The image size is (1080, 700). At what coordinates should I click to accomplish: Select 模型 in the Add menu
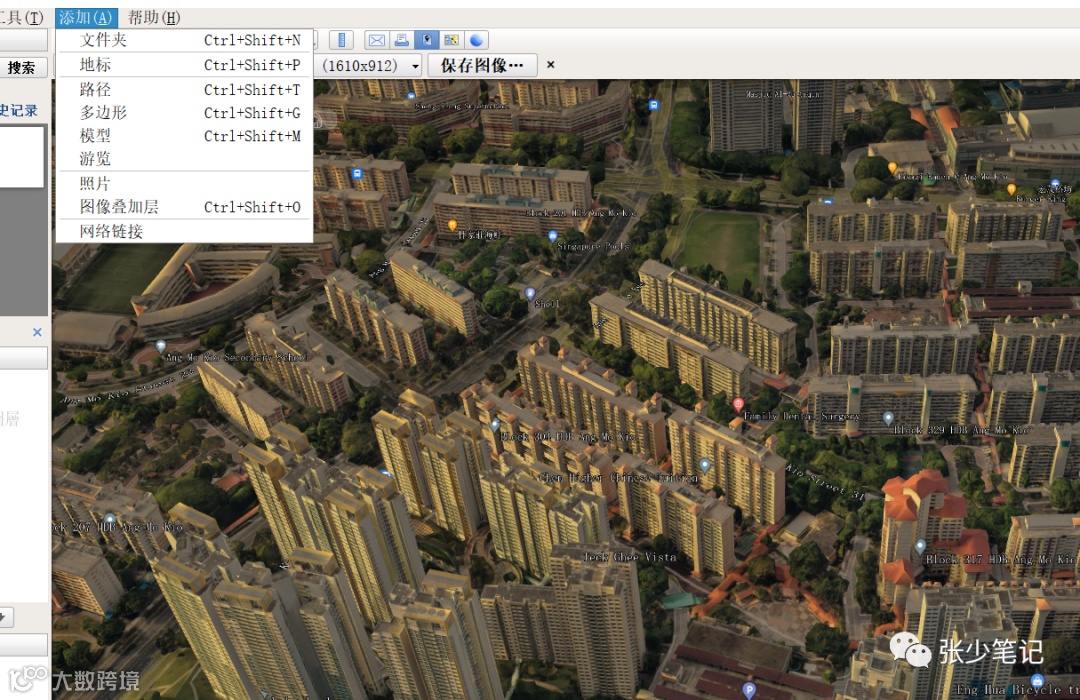(x=185, y=136)
